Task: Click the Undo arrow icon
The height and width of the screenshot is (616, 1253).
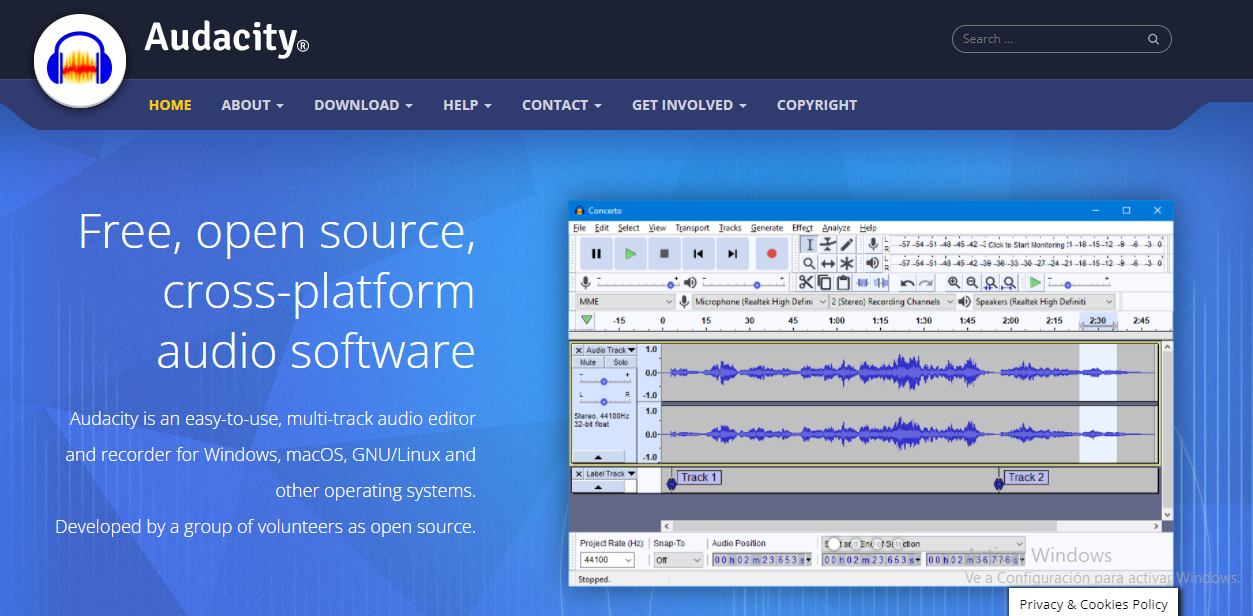Action: coord(907,283)
